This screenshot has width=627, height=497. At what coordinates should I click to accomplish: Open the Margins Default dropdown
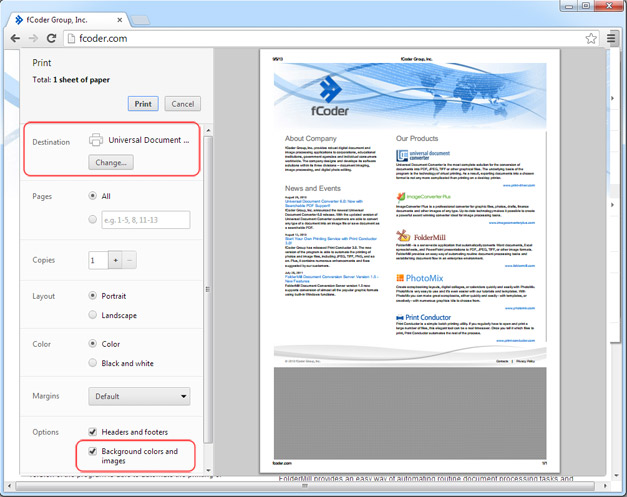tap(139, 396)
